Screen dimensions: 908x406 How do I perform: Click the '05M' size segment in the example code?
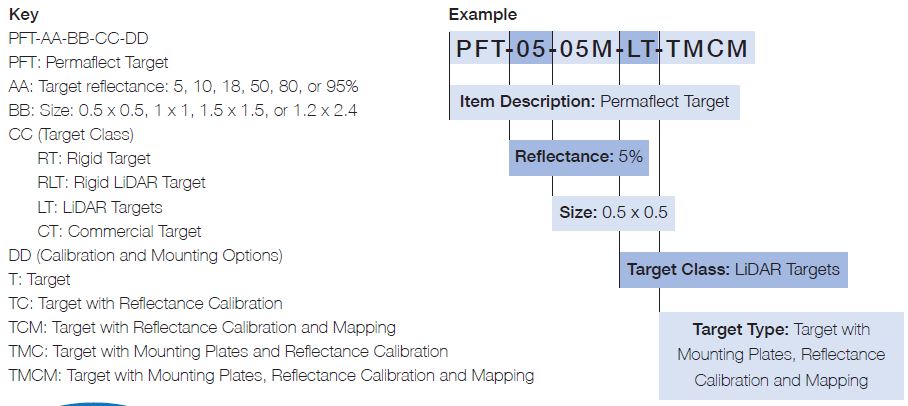pyautogui.click(x=586, y=48)
